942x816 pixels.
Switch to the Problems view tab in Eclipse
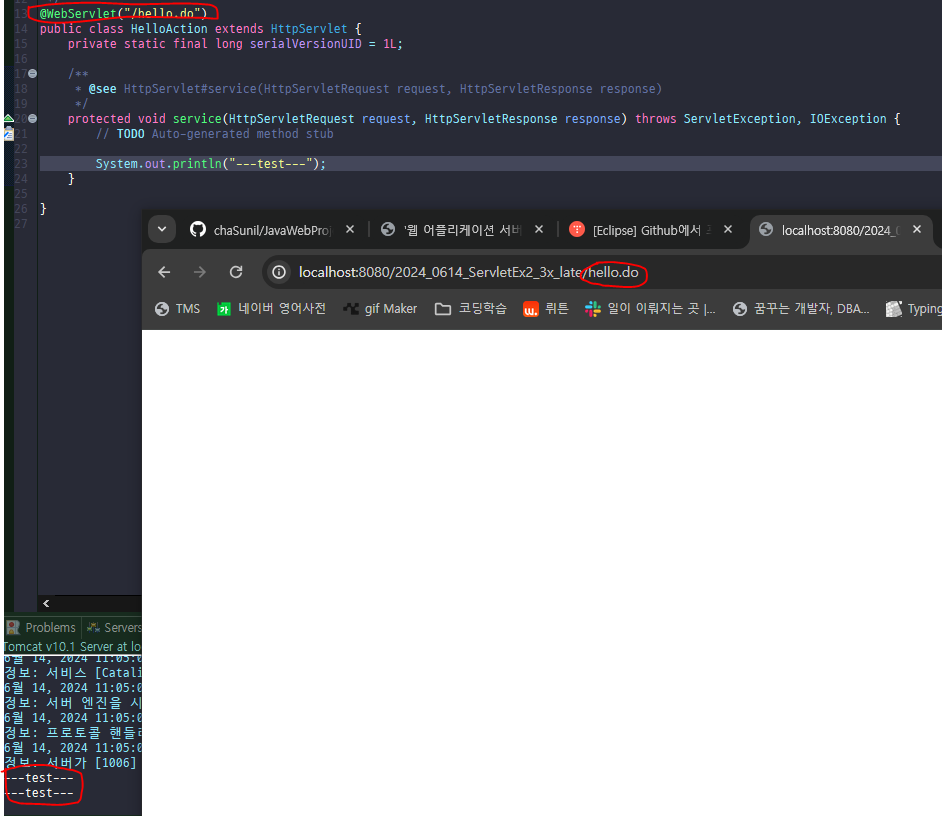click(x=41, y=627)
